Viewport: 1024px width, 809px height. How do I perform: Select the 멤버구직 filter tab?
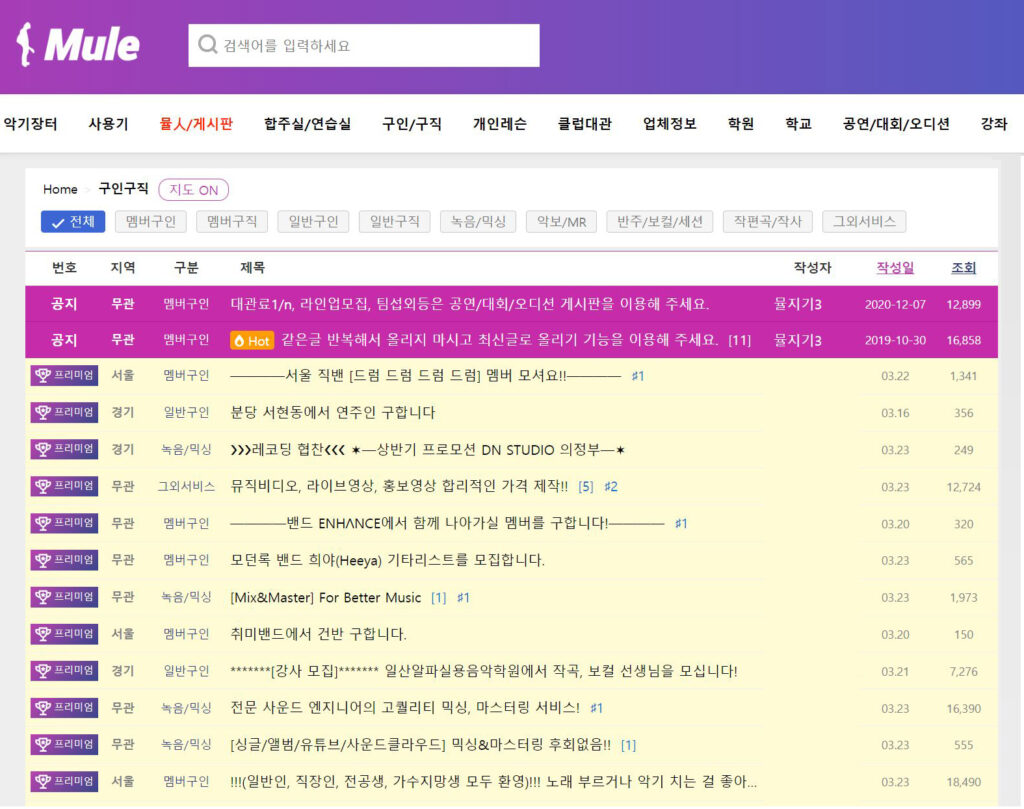point(232,221)
